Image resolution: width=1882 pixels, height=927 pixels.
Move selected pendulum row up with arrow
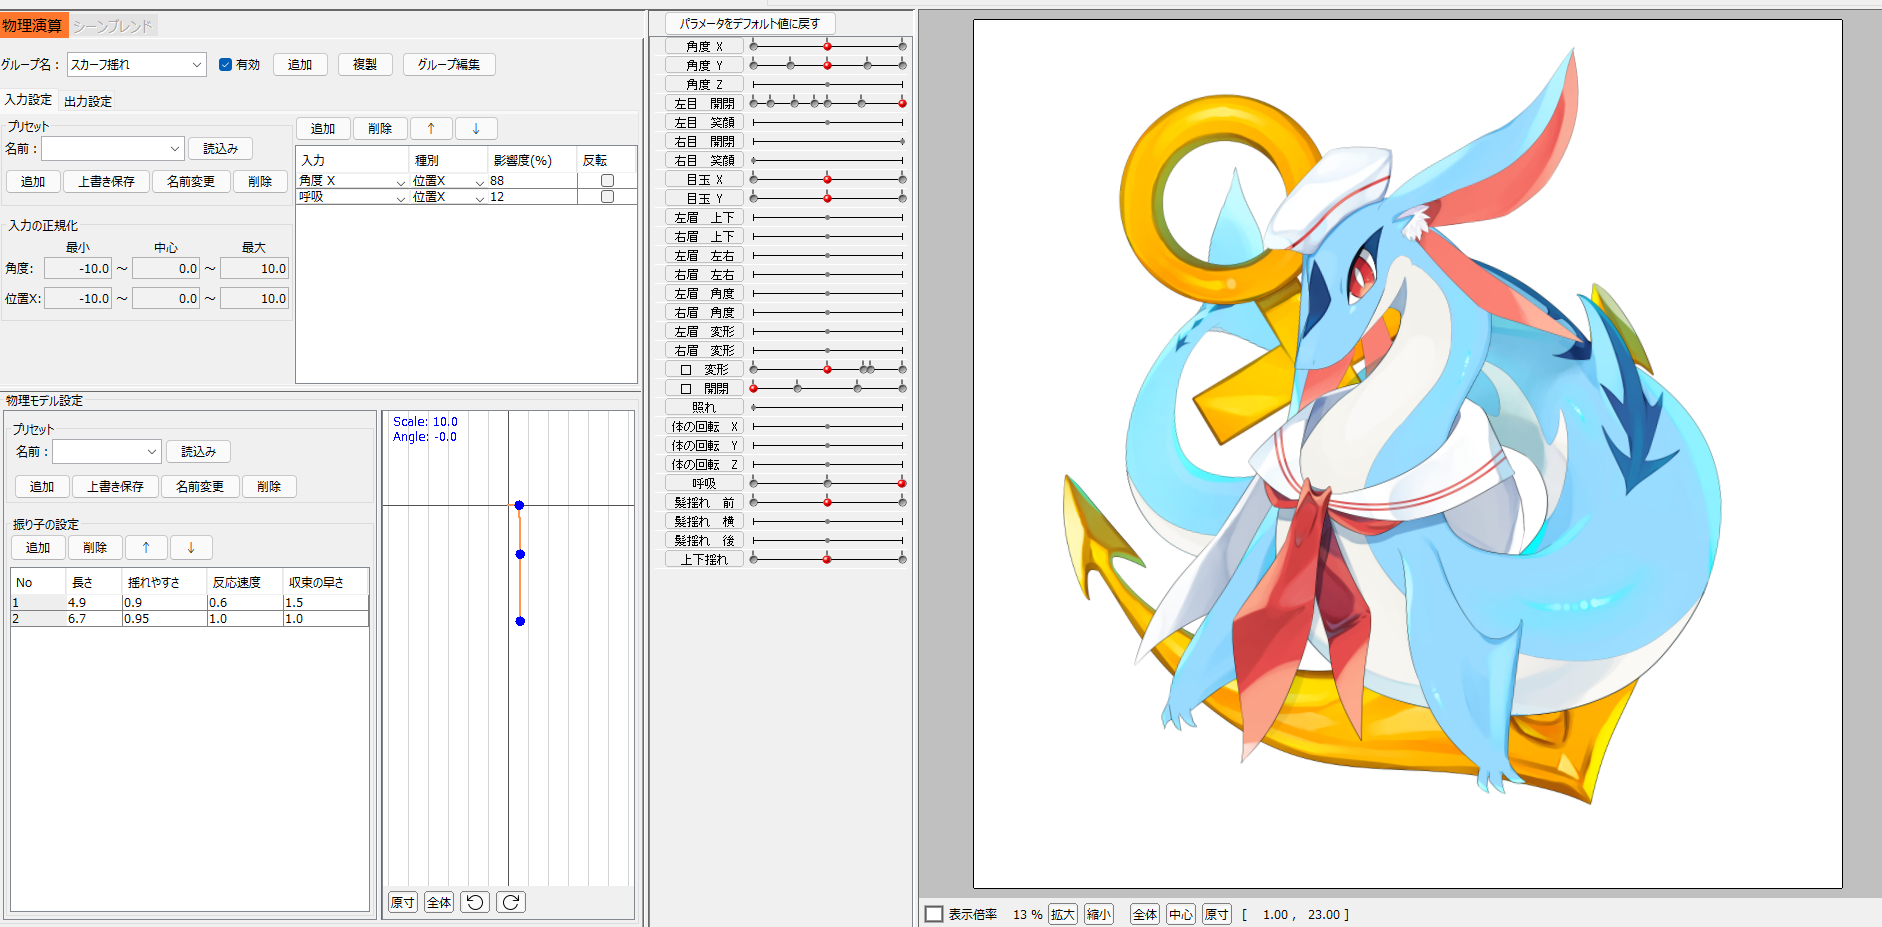pos(146,548)
